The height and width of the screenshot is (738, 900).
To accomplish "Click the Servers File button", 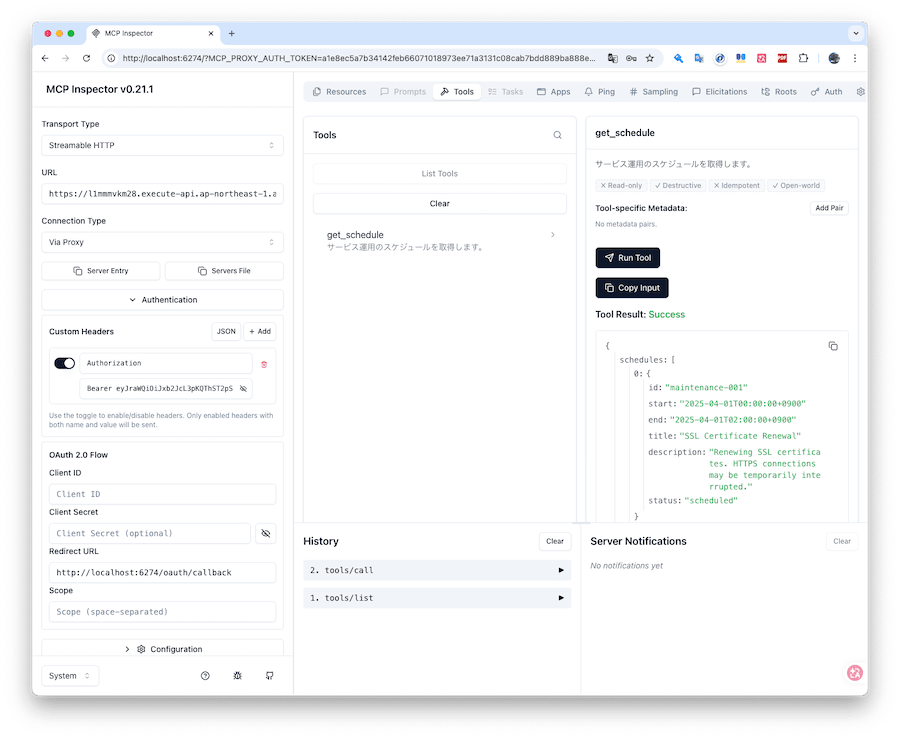I will [224, 271].
